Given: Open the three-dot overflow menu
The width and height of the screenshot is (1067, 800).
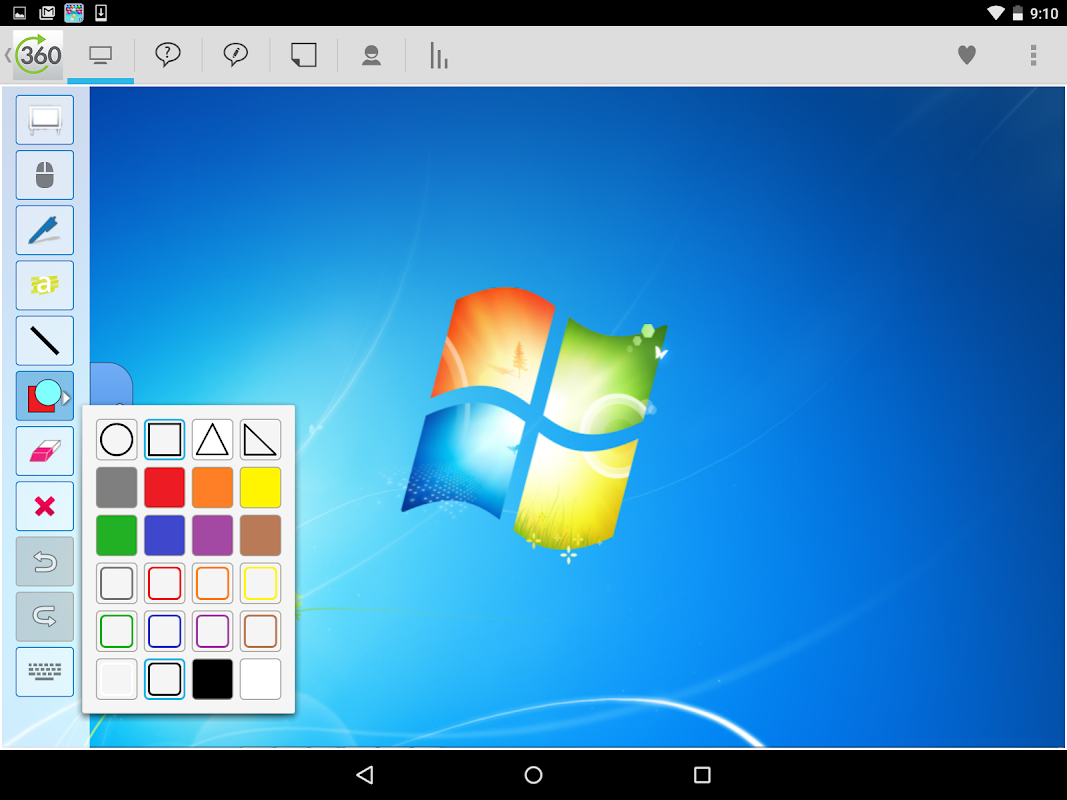Looking at the screenshot, I should pyautogui.click(x=1033, y=55).
